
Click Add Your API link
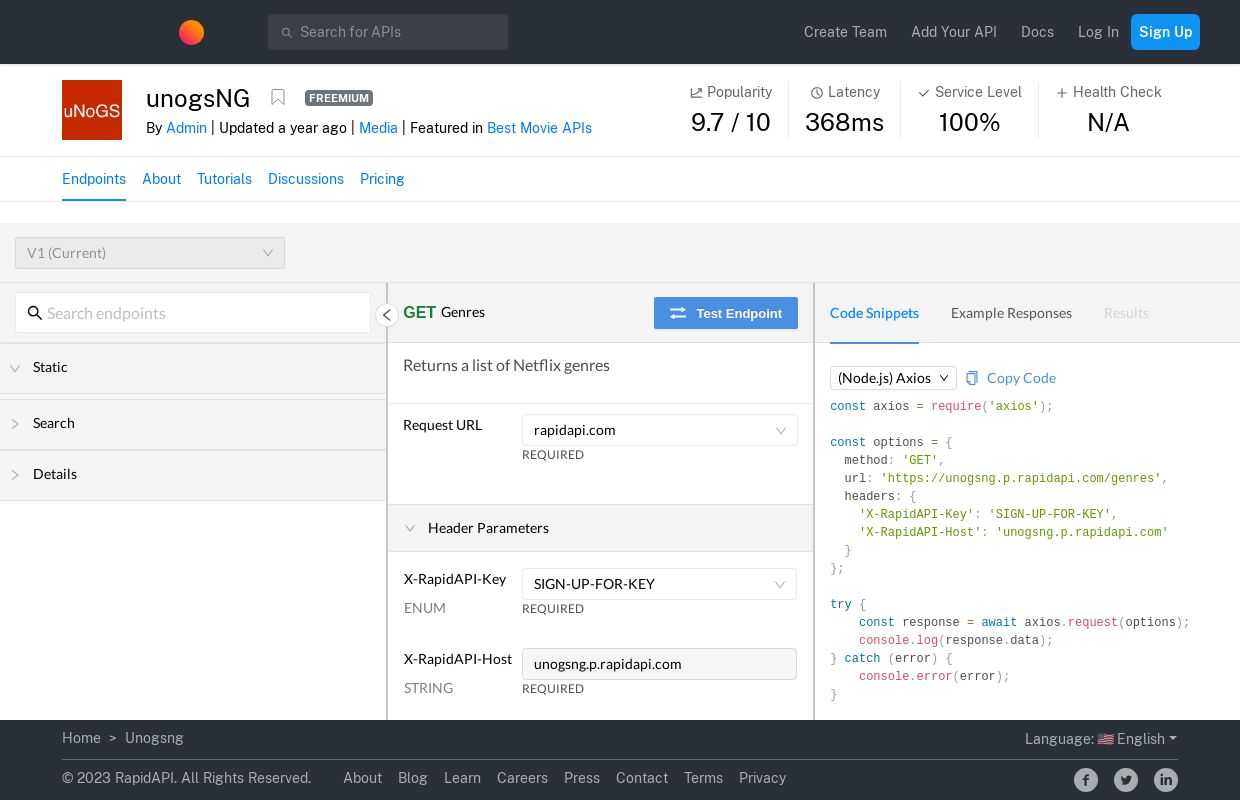pos(954,32)
